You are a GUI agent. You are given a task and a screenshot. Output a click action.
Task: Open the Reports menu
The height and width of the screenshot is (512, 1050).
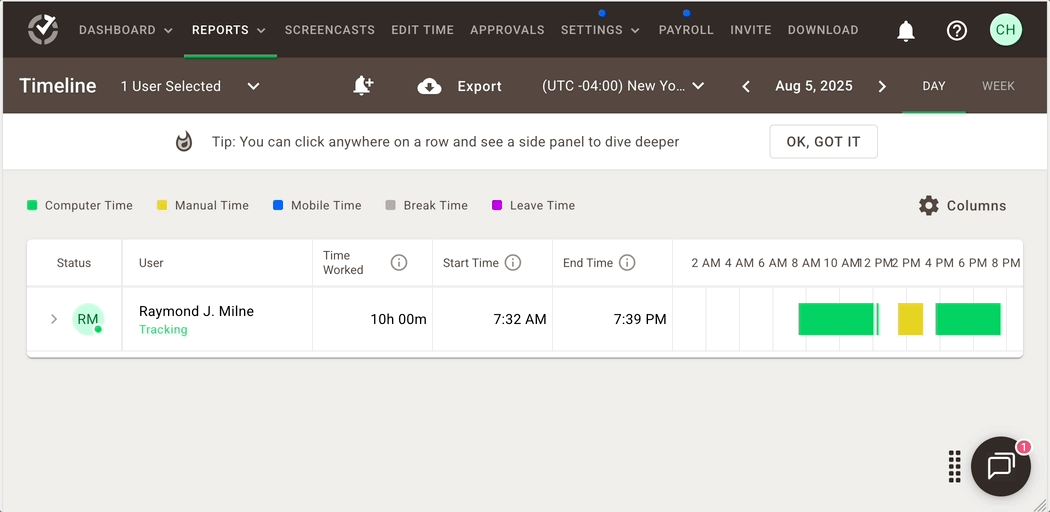pos(229,30)
